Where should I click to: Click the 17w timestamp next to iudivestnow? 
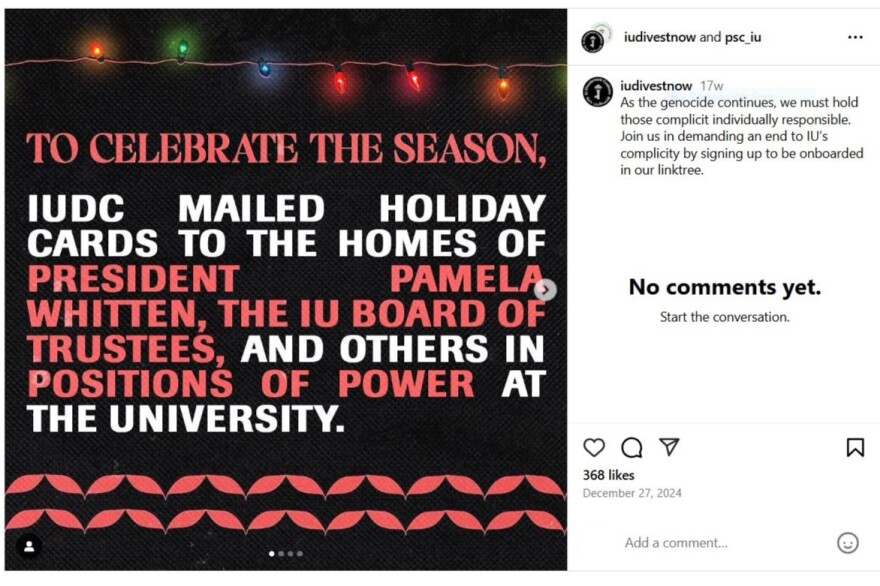coord(710,85)
